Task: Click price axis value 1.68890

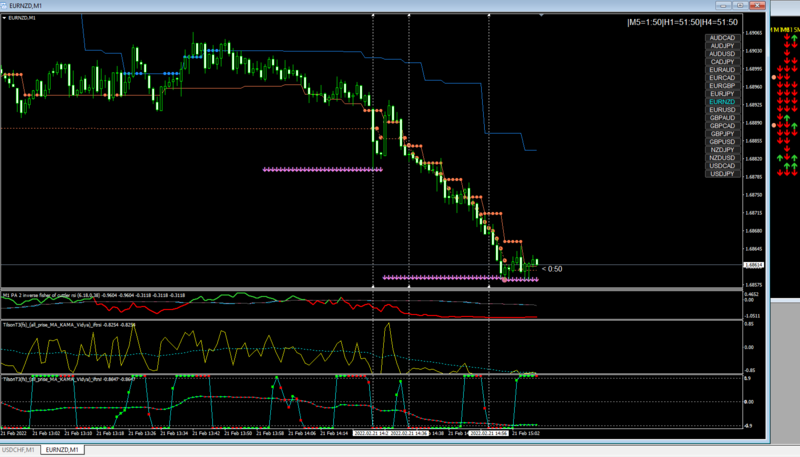Action: 754,123
